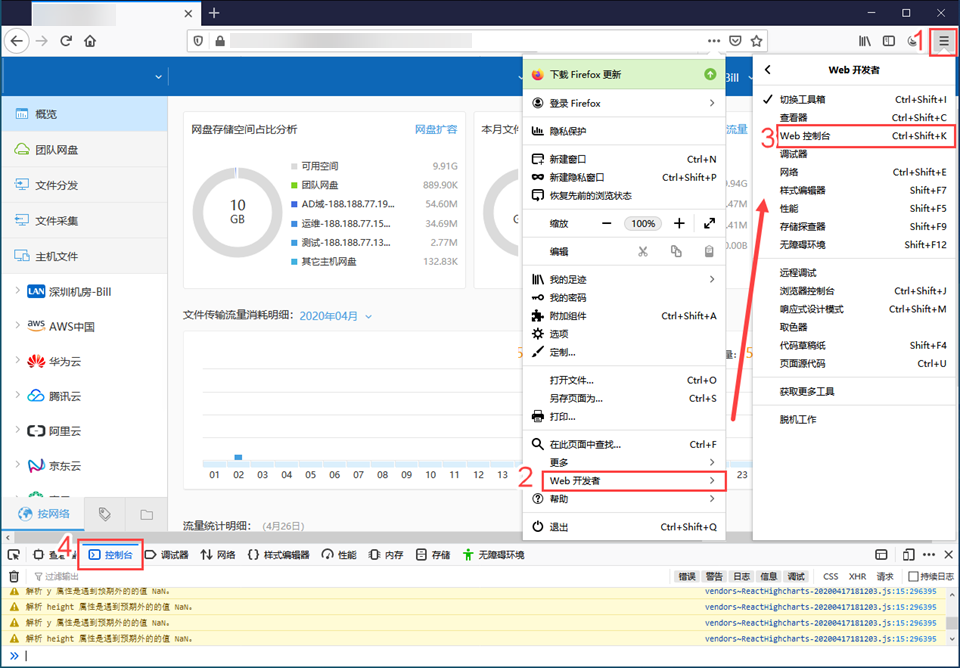The width and height of the screenshot is (960, 668).
Task: Open the library icon in toolbar
Action: (x=866, y=41)
